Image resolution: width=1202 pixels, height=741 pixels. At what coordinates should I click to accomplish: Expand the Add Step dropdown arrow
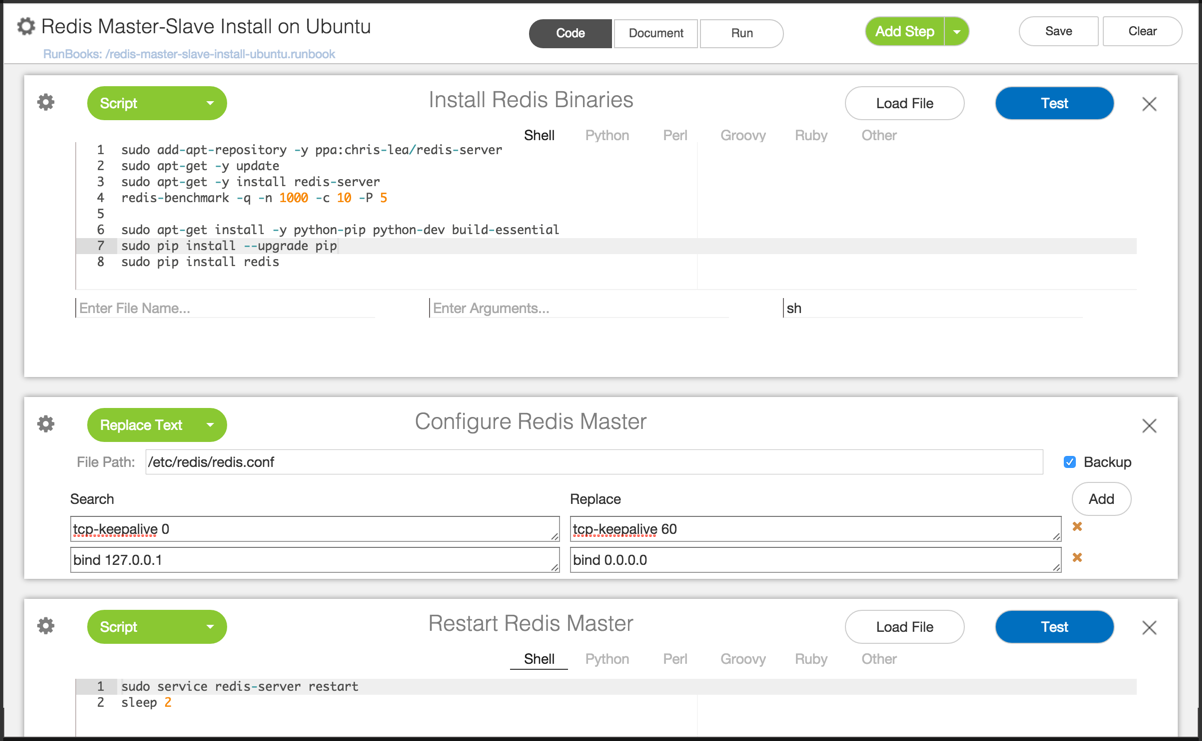pyautogui.click(x=957, y=32)
